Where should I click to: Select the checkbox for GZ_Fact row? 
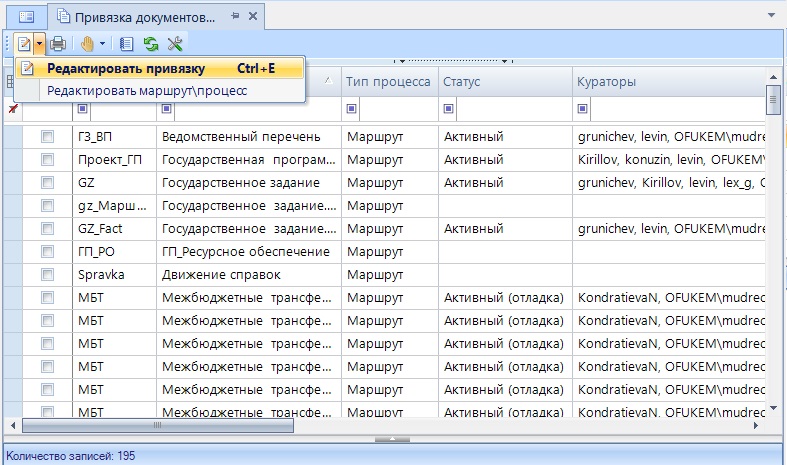point(47,229)
